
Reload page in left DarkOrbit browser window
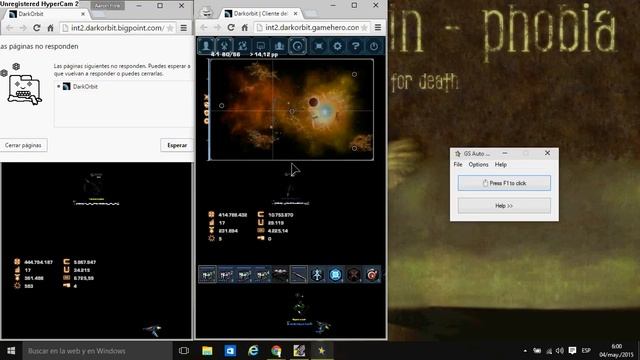point(36,28)
